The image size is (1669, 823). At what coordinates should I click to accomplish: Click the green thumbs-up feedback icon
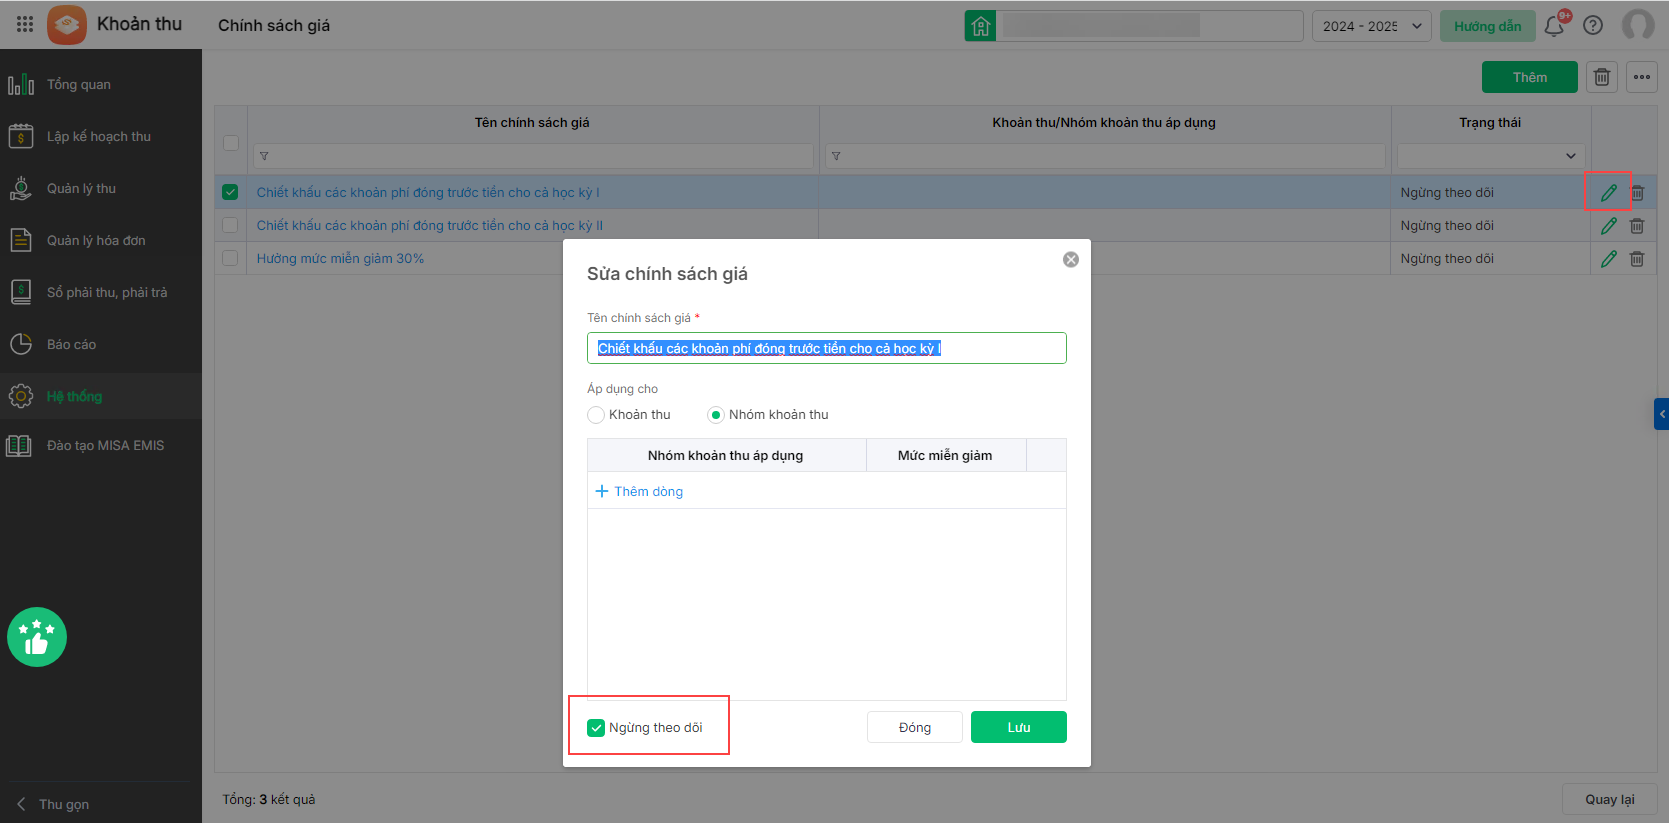coord(37,637)
